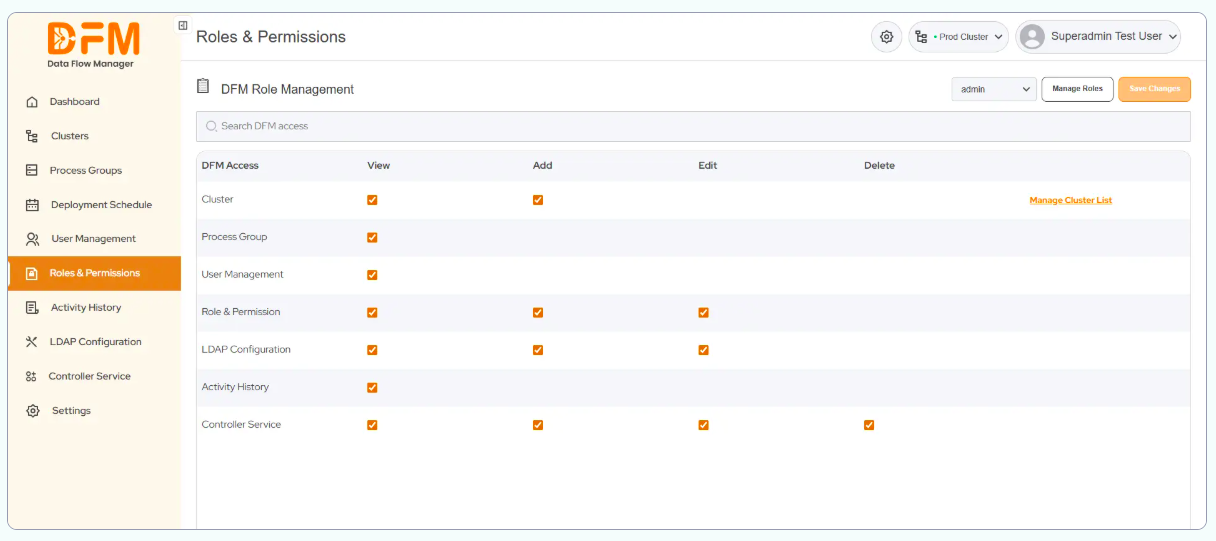Uncheck Controller Service Edit checkbox
Image resolution: width=1216 pixels, height=541 pixels.
tap(703, 425)
